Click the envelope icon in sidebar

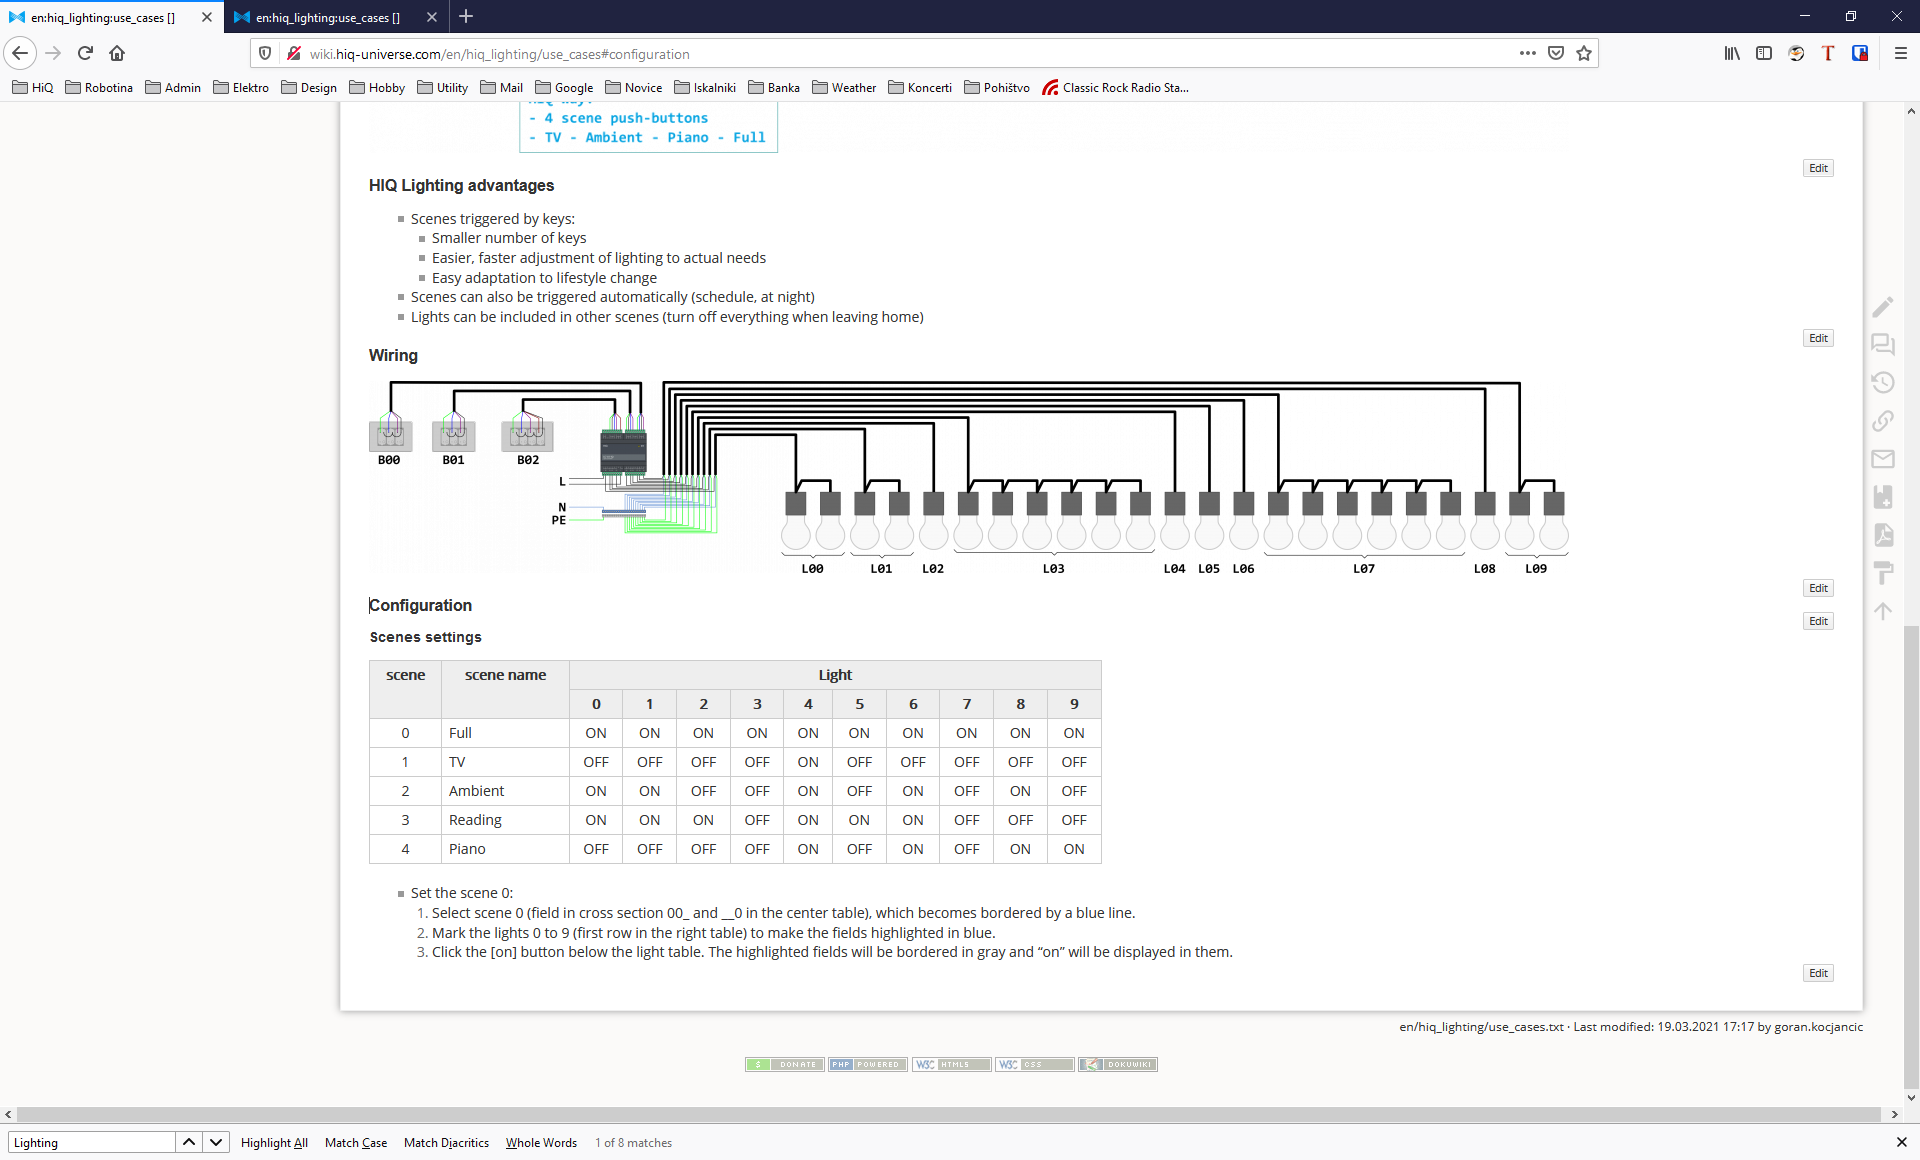(x=1883, y=459)
